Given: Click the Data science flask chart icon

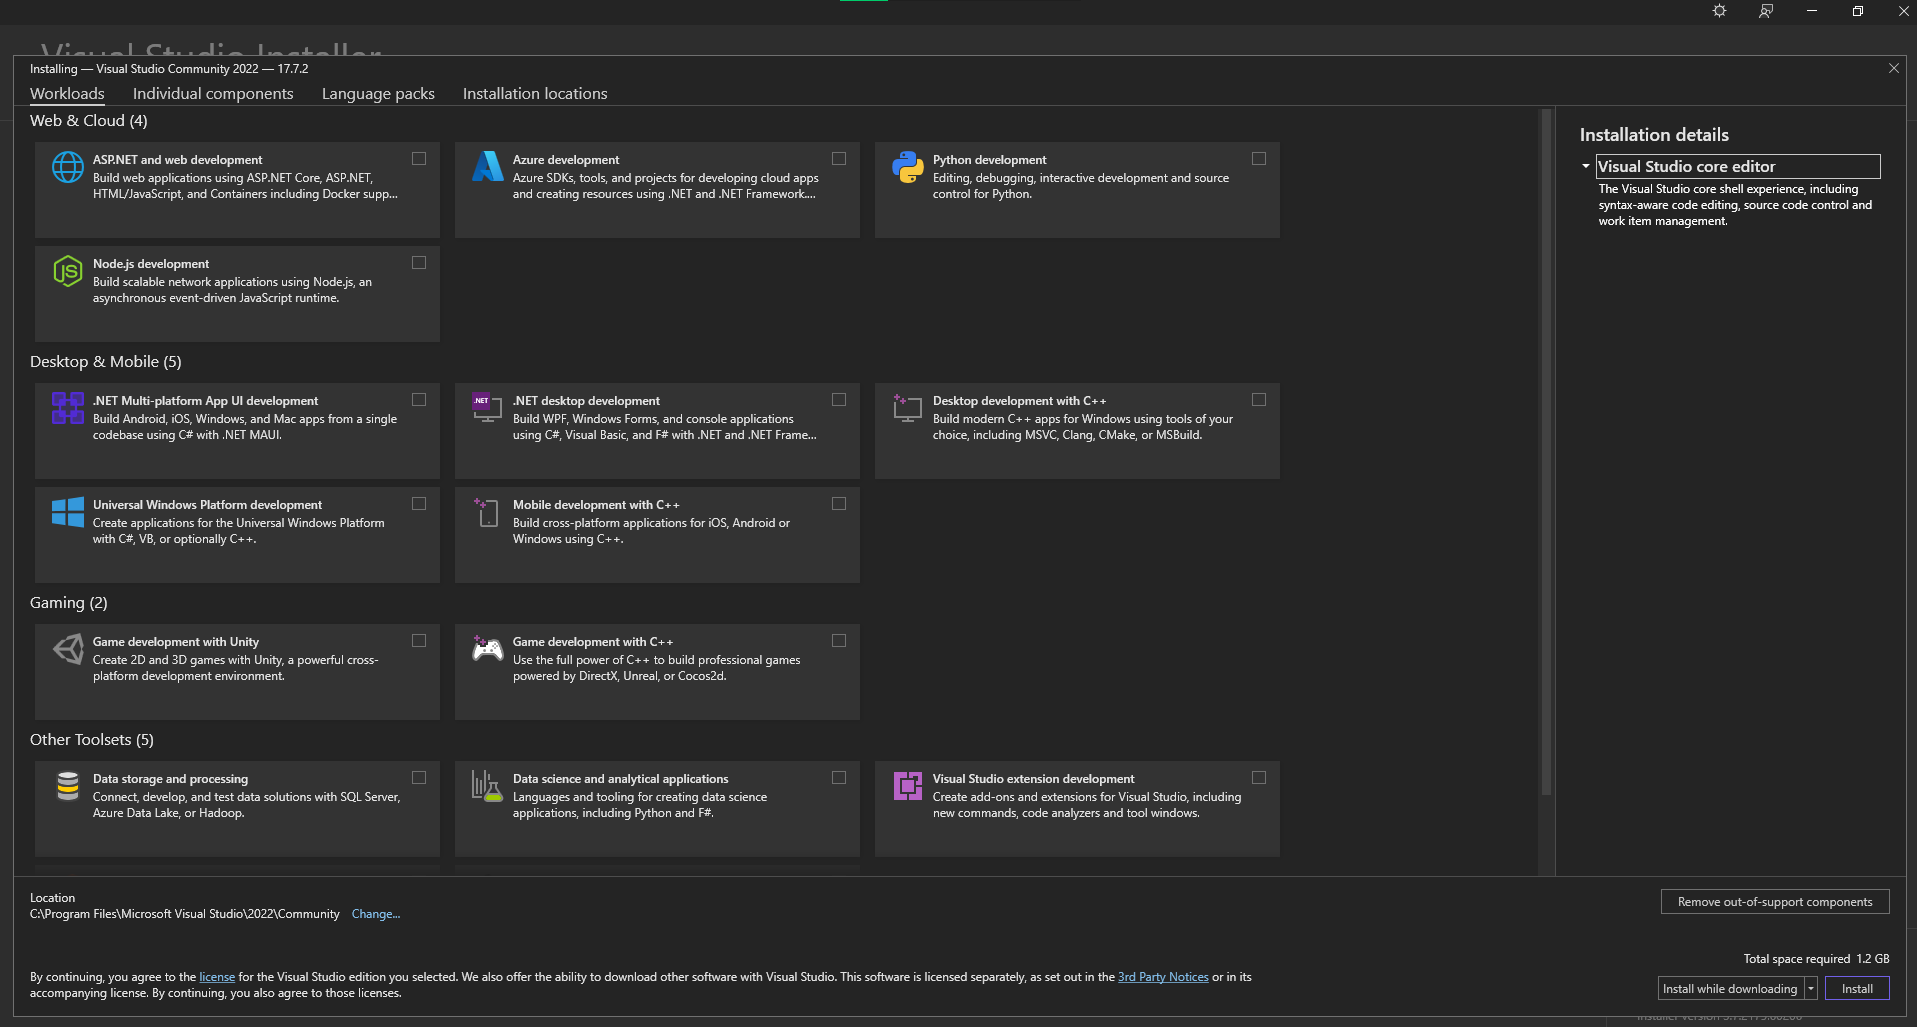Looking at the screenshot, I should 488,786.
